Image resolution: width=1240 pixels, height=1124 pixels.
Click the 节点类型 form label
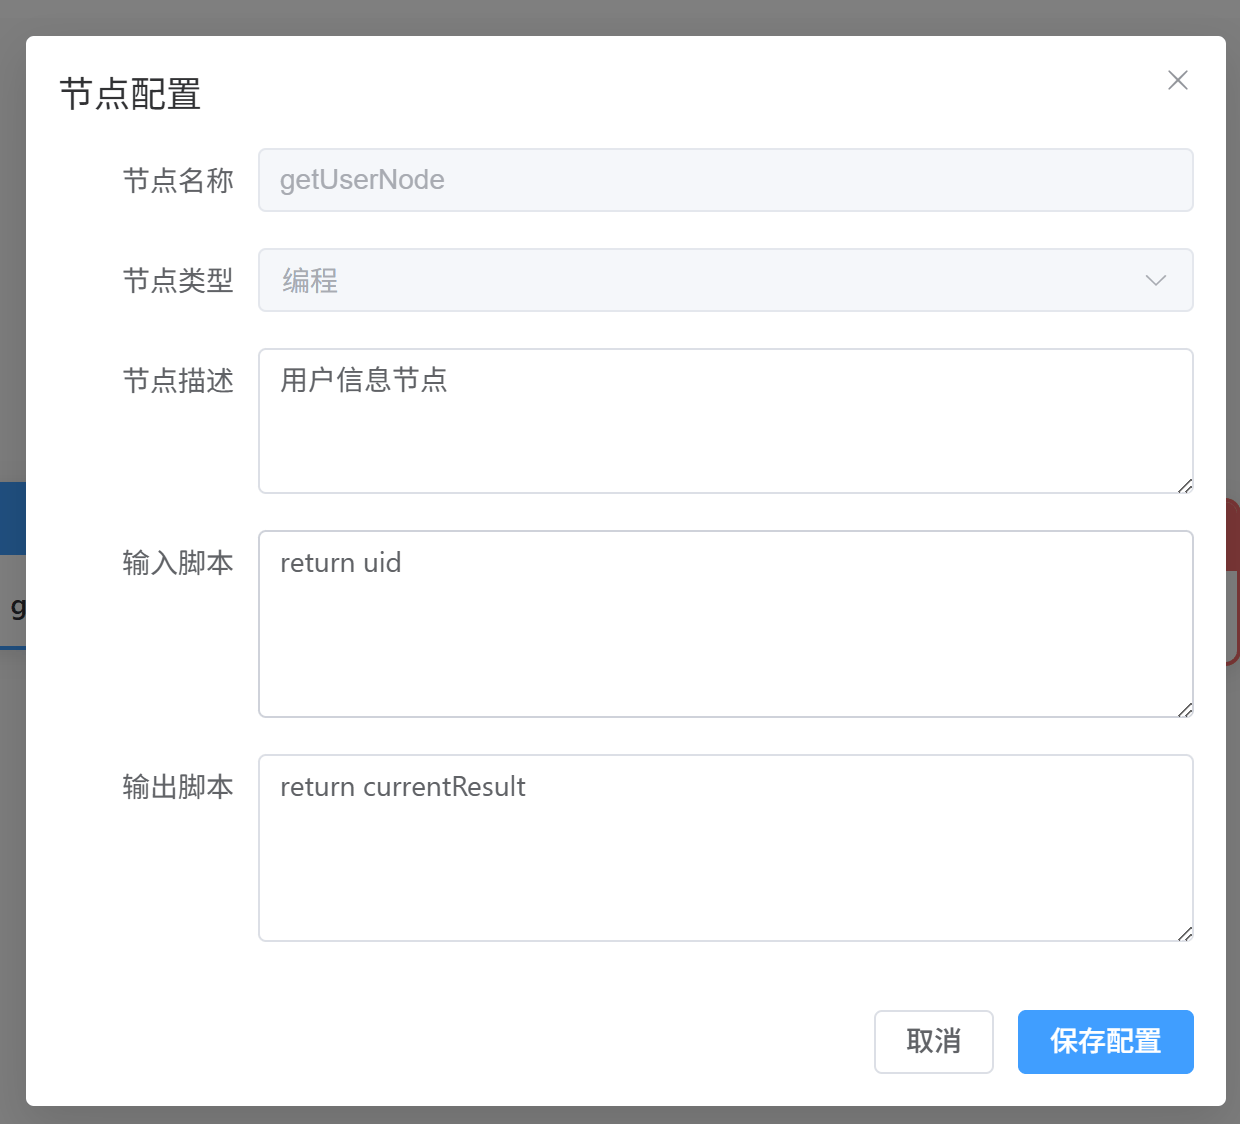178,280
